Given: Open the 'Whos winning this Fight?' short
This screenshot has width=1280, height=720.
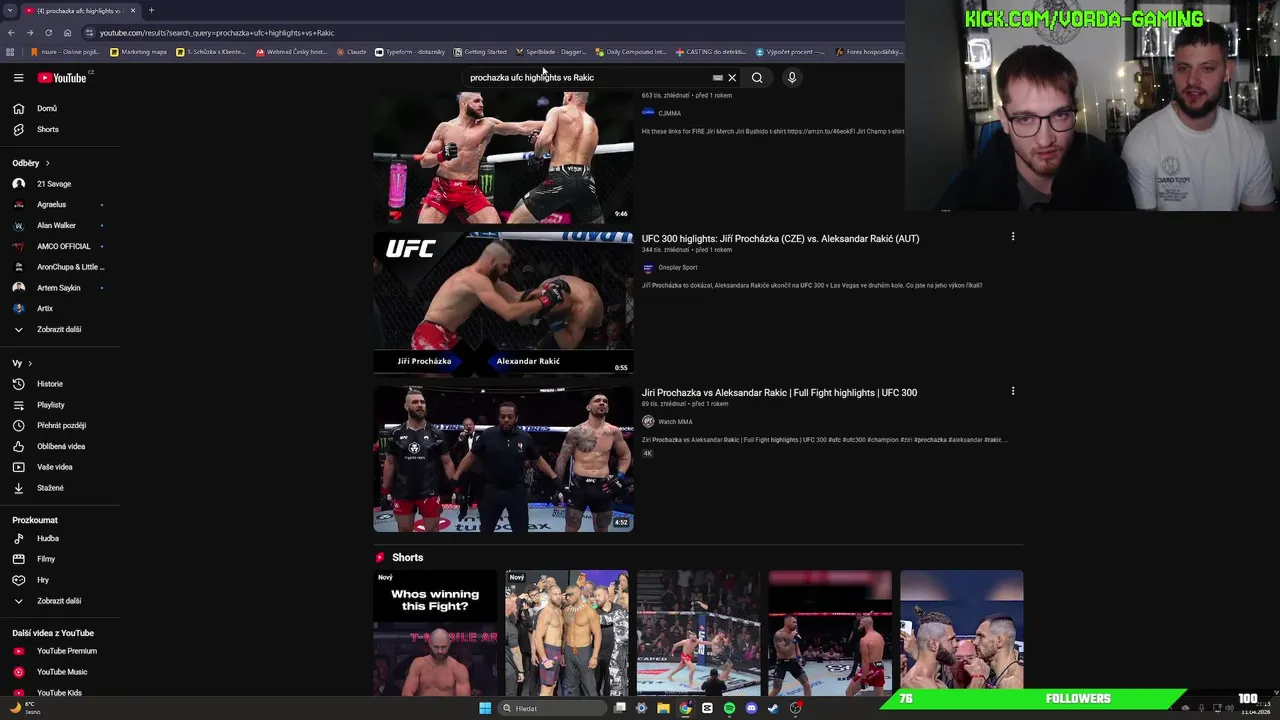Looking at the screenshot, I should 435,633.
